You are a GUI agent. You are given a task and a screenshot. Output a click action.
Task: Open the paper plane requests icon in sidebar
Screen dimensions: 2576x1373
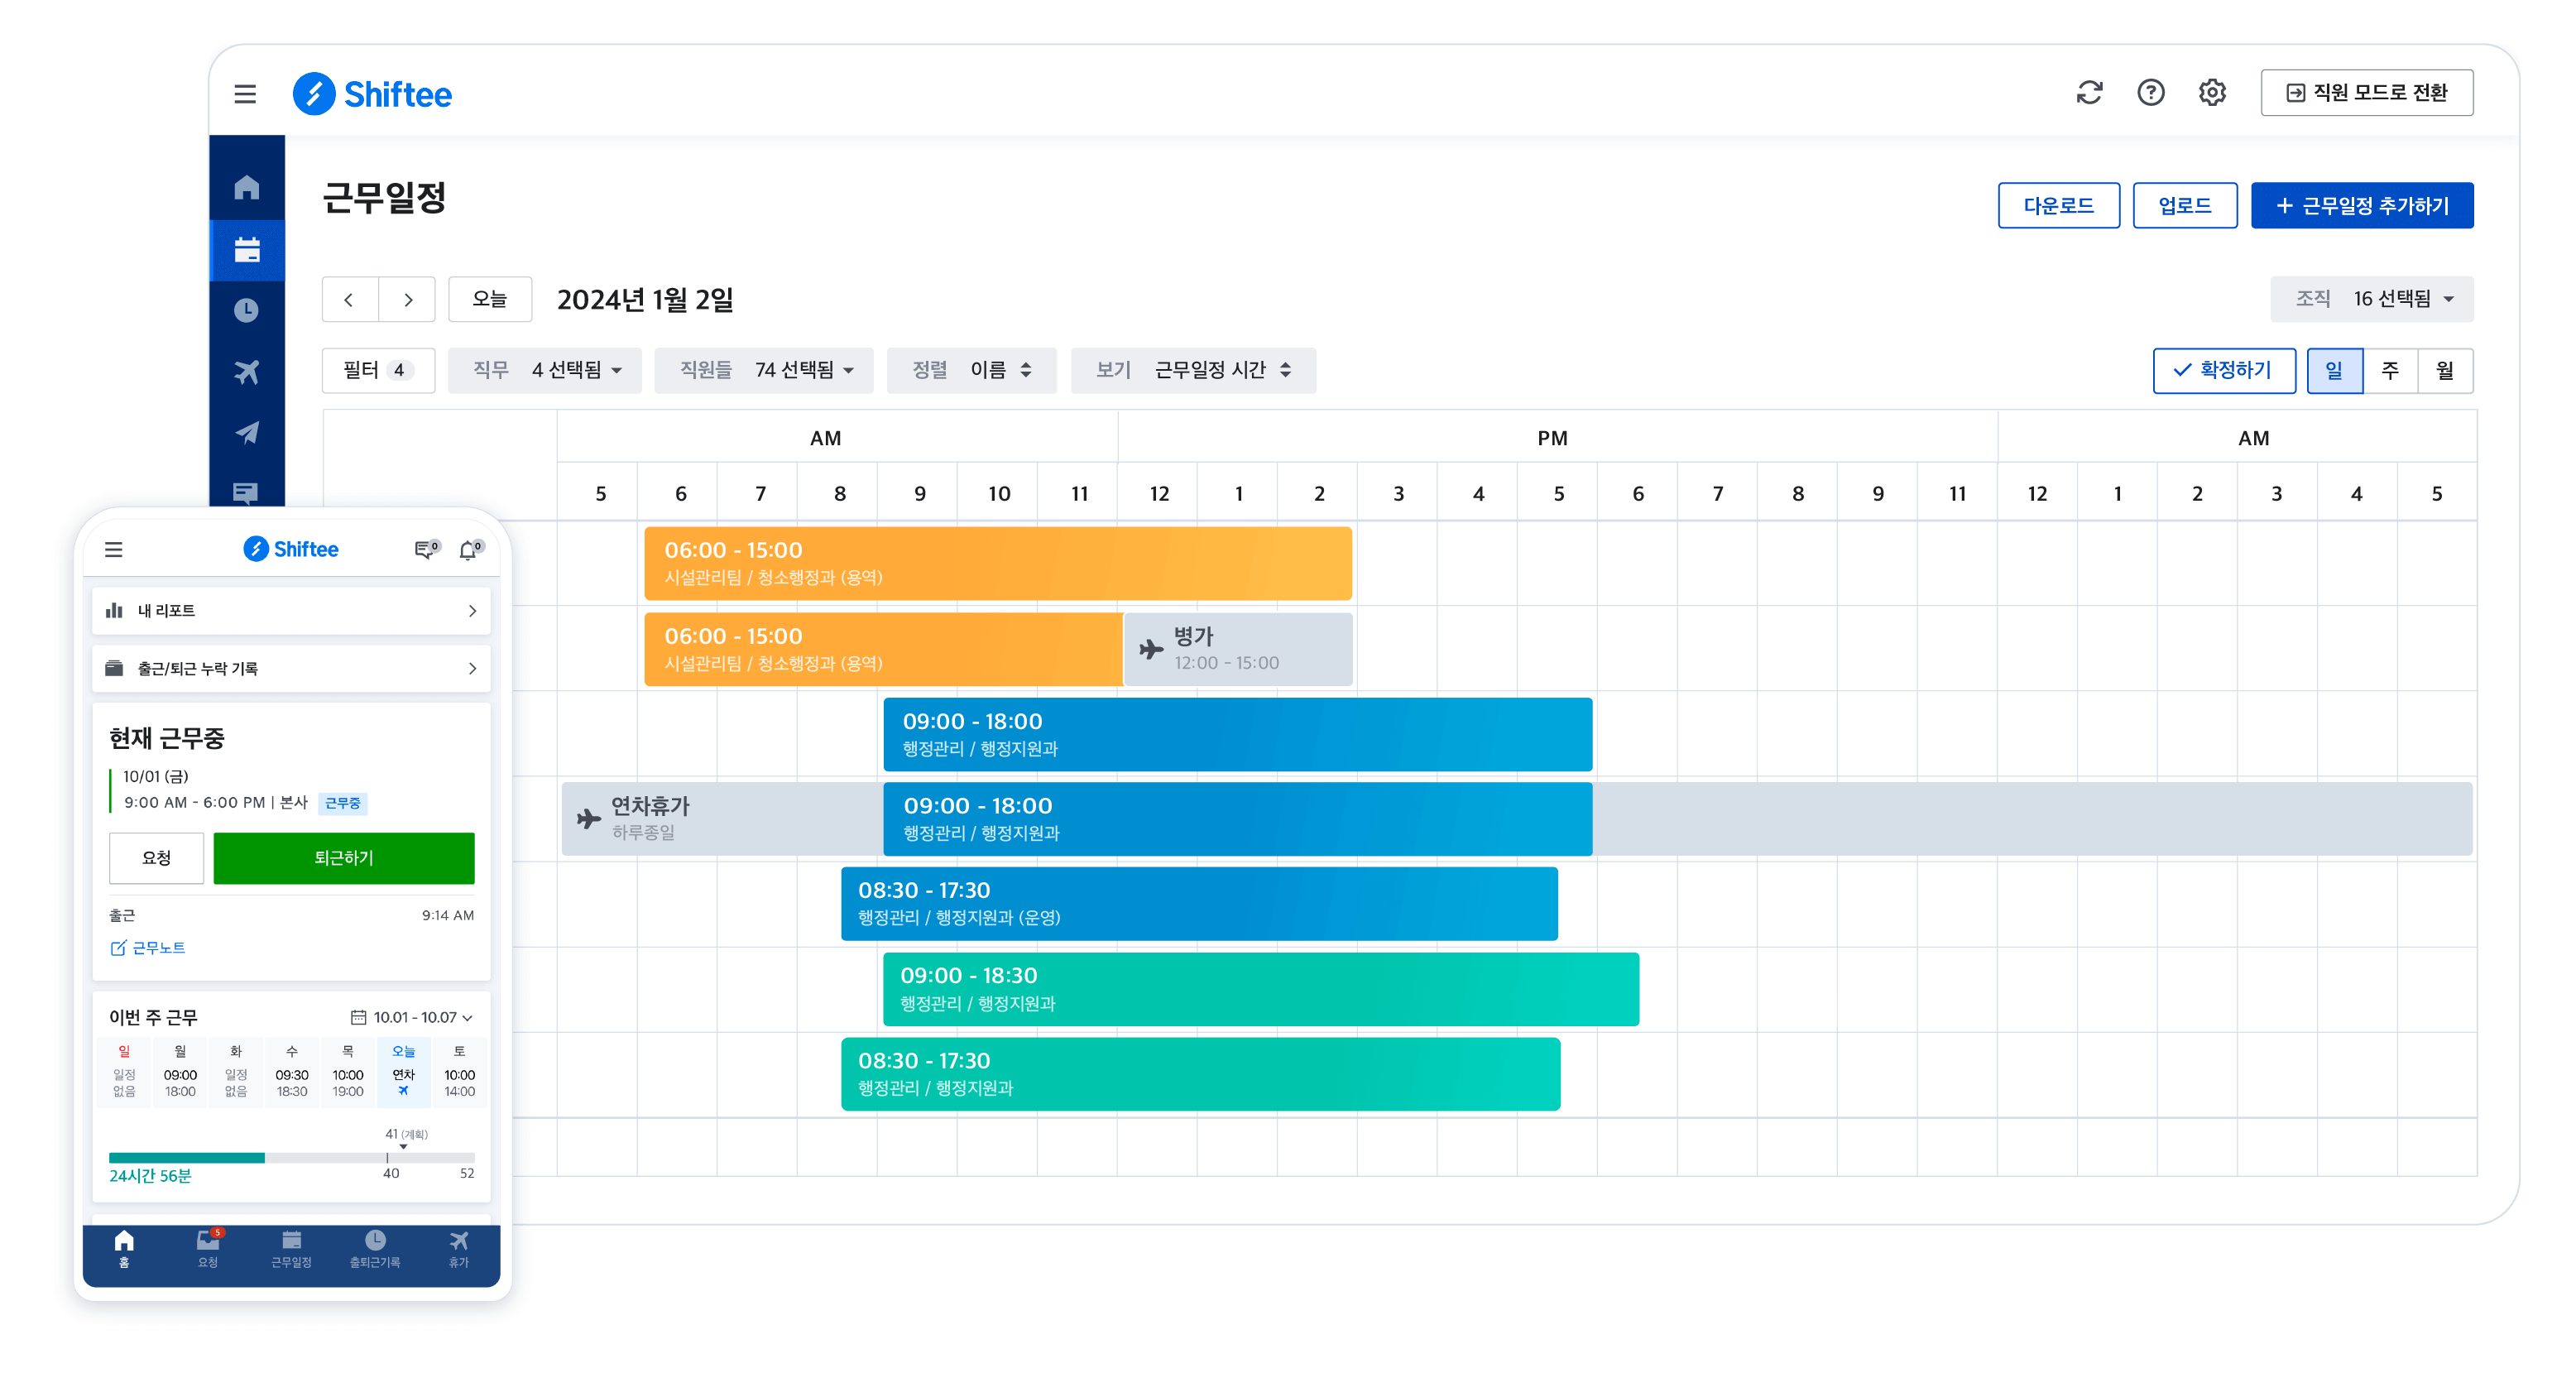pyautogui.click(x=247, y=432)
